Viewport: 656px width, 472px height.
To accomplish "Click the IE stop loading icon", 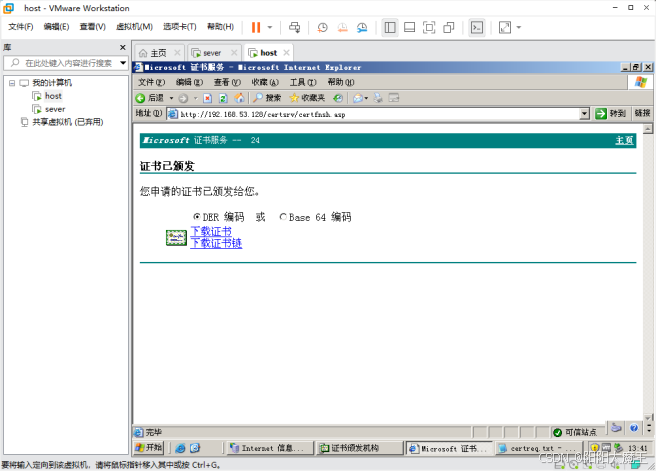I will (x=208, y=98).
